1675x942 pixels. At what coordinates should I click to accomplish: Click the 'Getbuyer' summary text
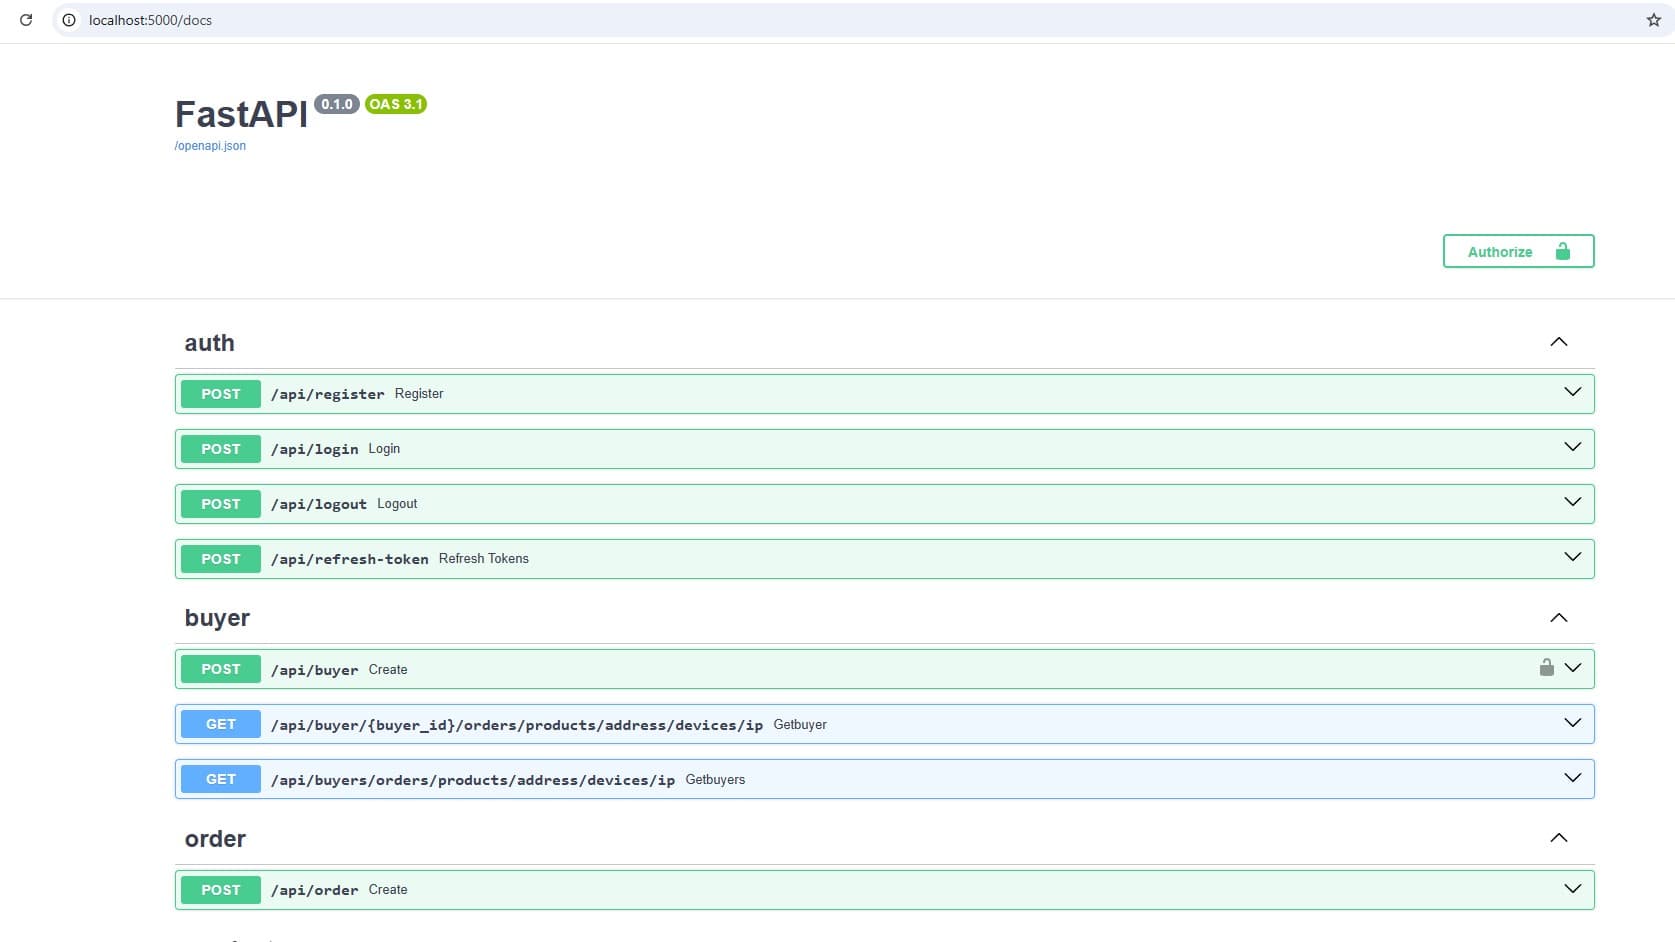(x=800, y=725)
